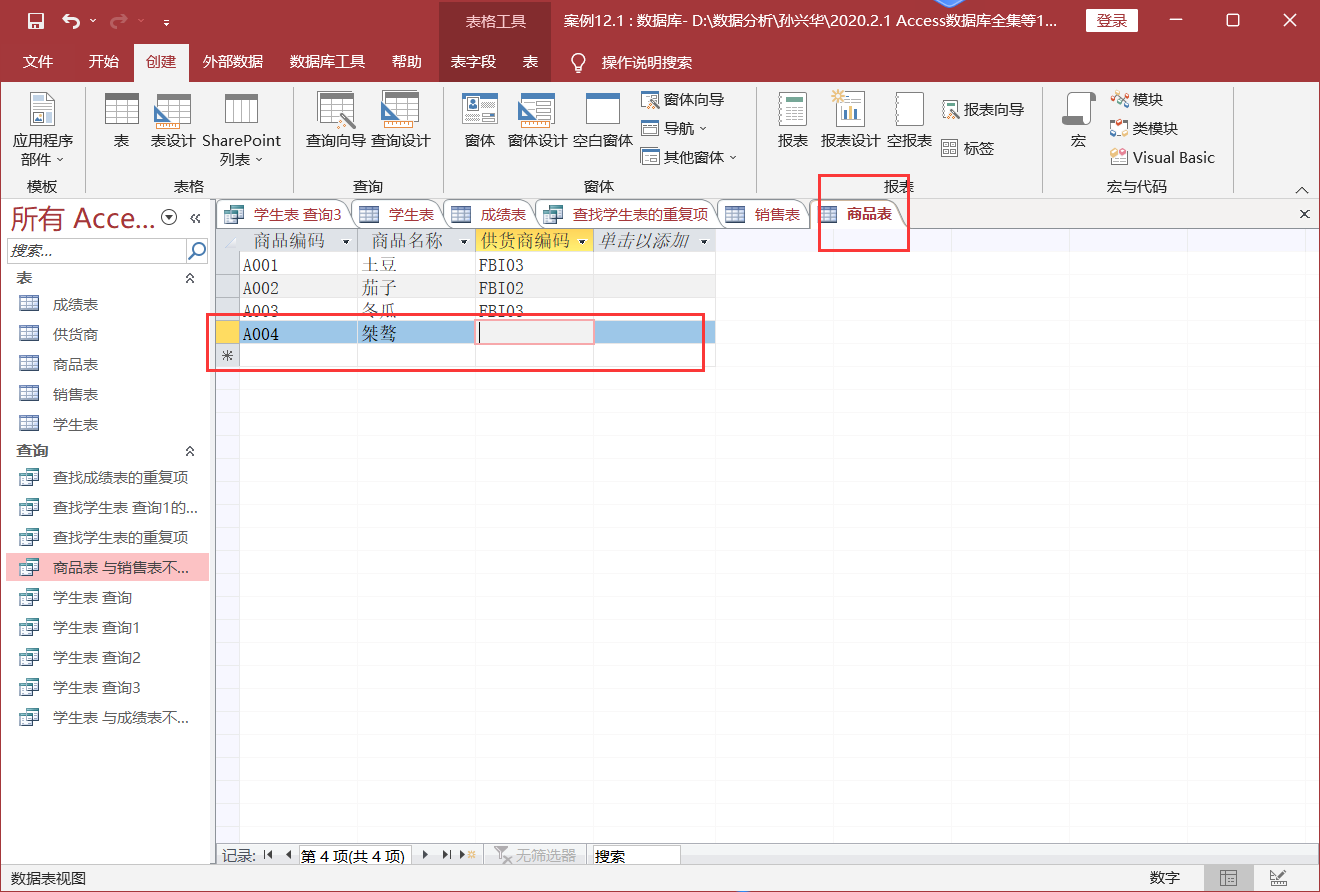This screenshot has width=1320, height=892.
Task: Collapse the Tables (表) group
Action: [190, 278]
